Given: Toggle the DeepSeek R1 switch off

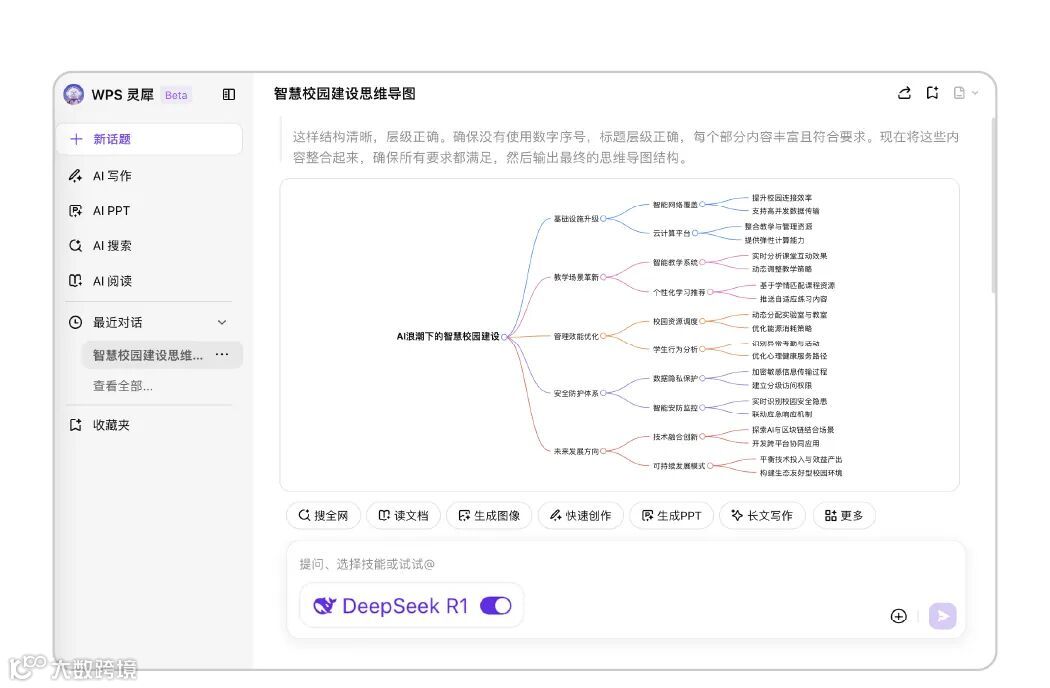Looking at the screenshot, I should [x=496, y=606].
